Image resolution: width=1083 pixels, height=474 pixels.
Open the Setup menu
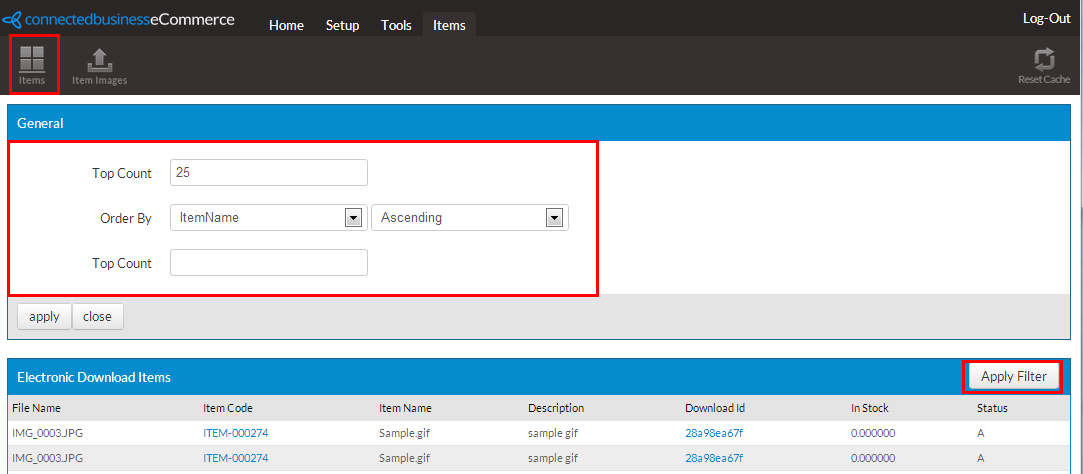click(343, 26)
